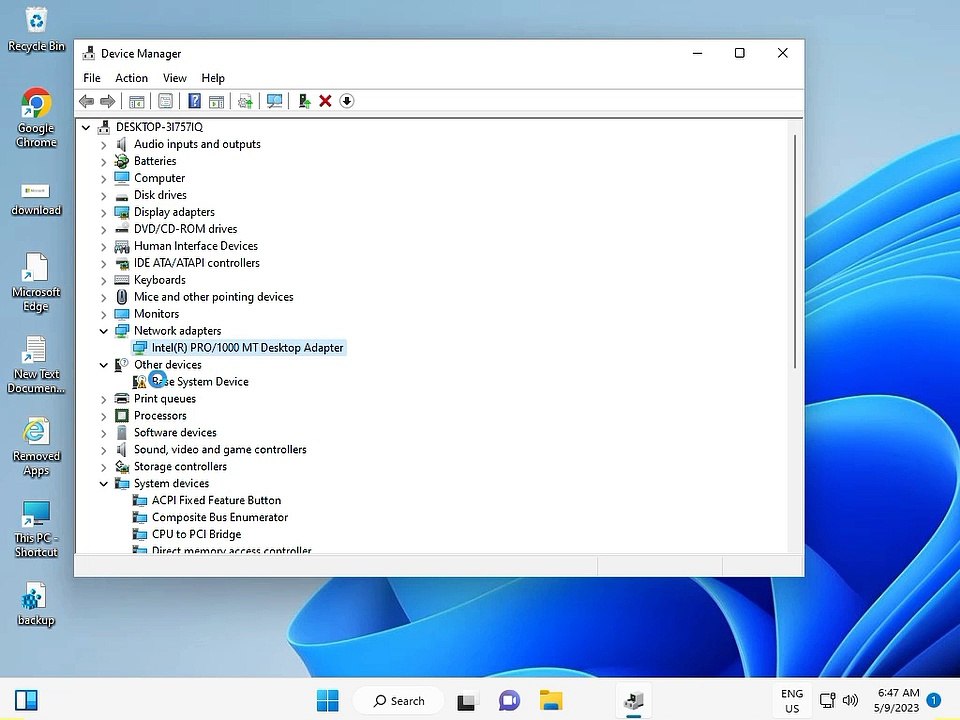Open the Help menu

coord(213,78)
